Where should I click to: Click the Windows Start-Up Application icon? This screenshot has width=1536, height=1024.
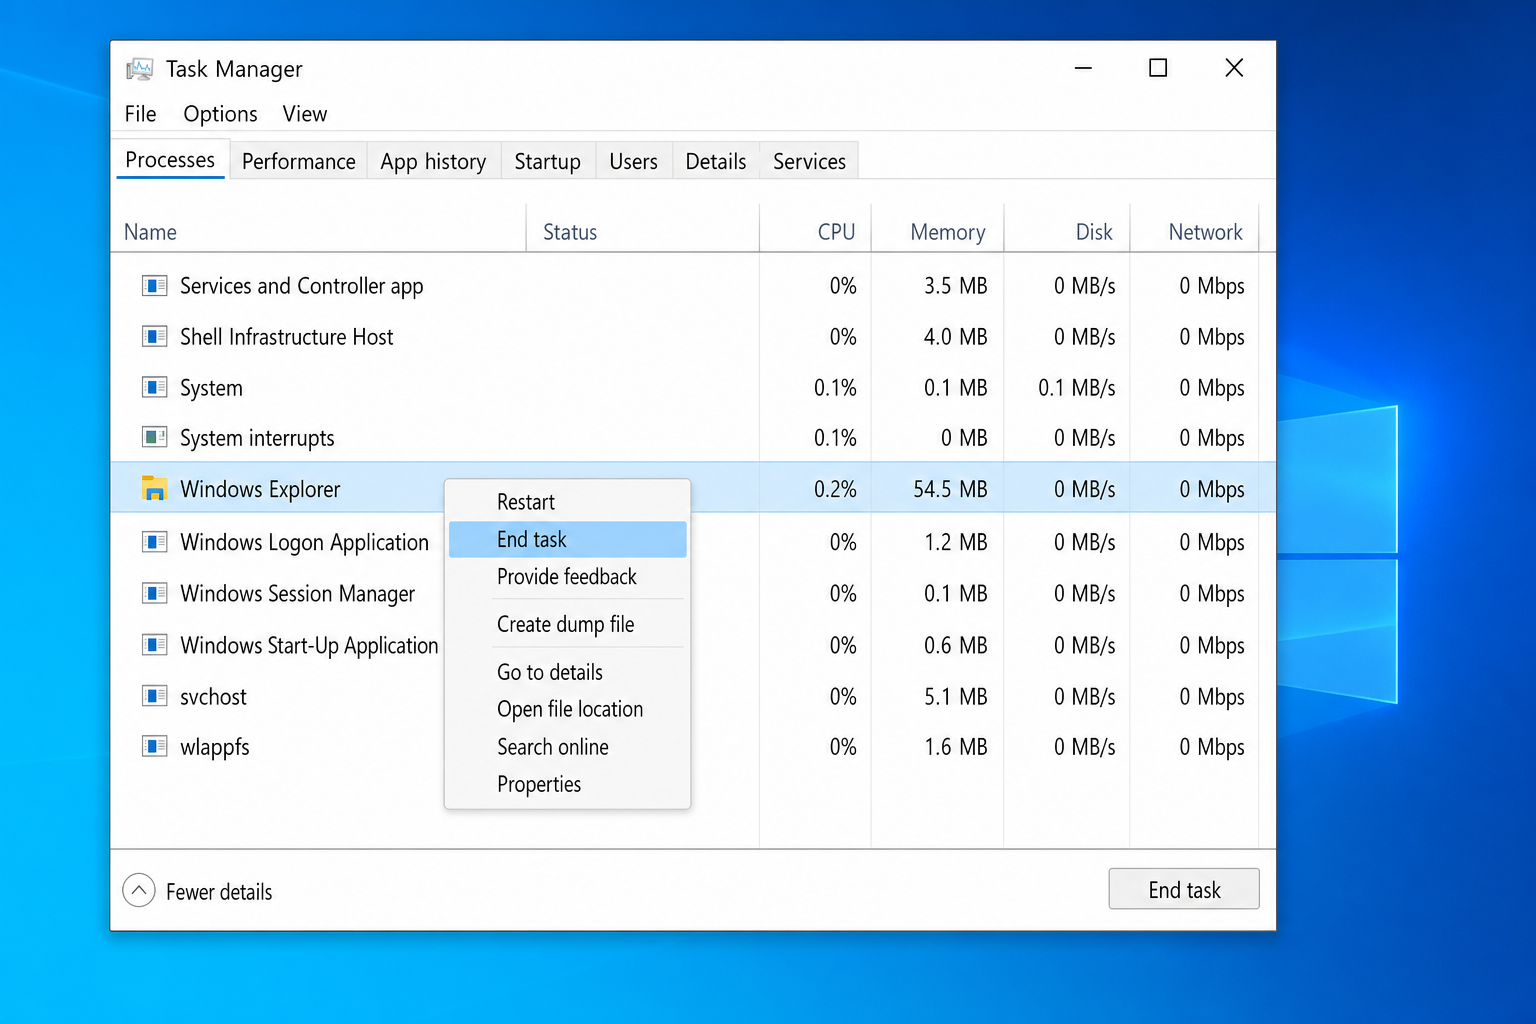[154, 645]
